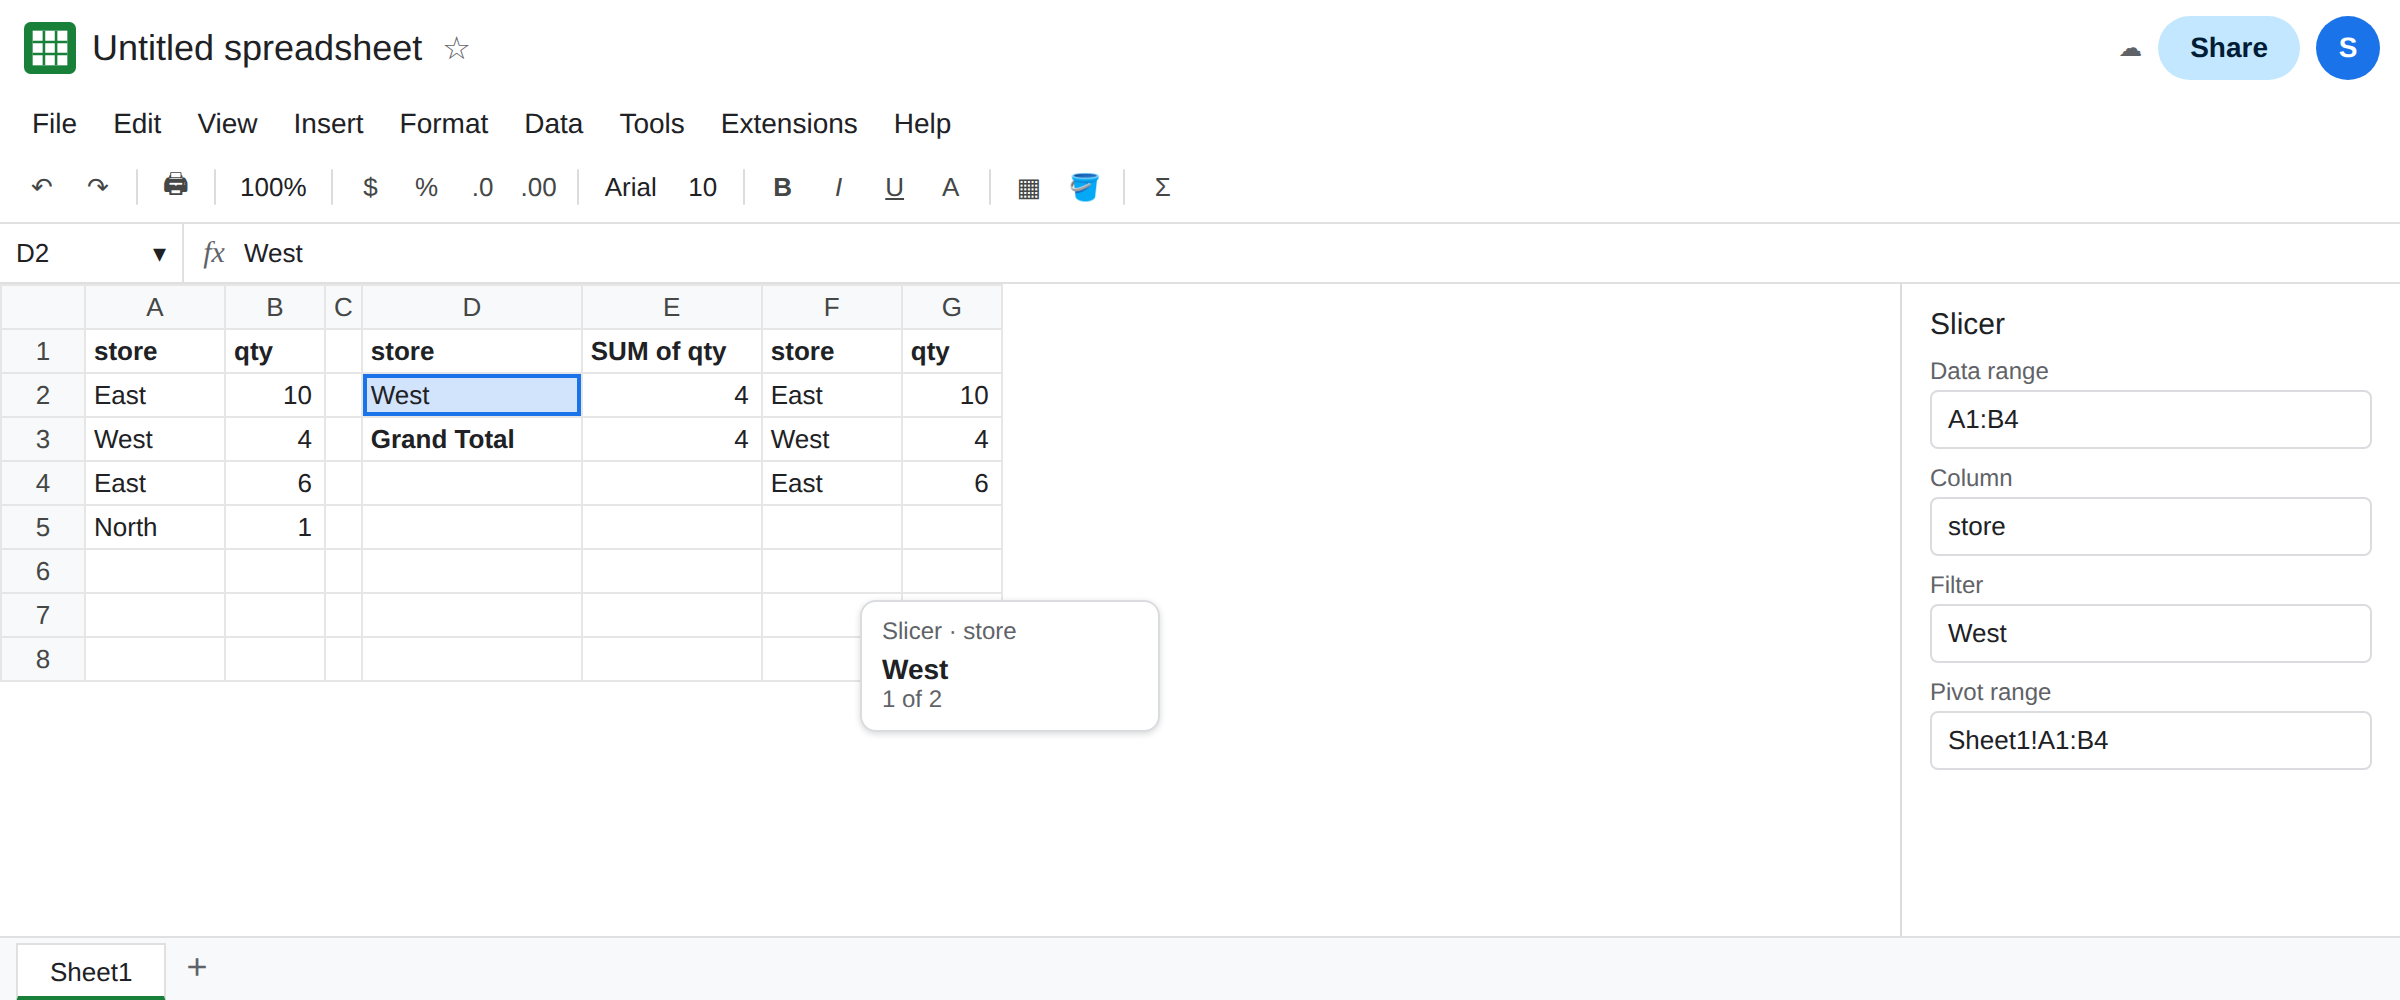Select the SUM of qty header cell
Image resolution: width=2400 pixels, height=1000 pixels.
point(672,351)
